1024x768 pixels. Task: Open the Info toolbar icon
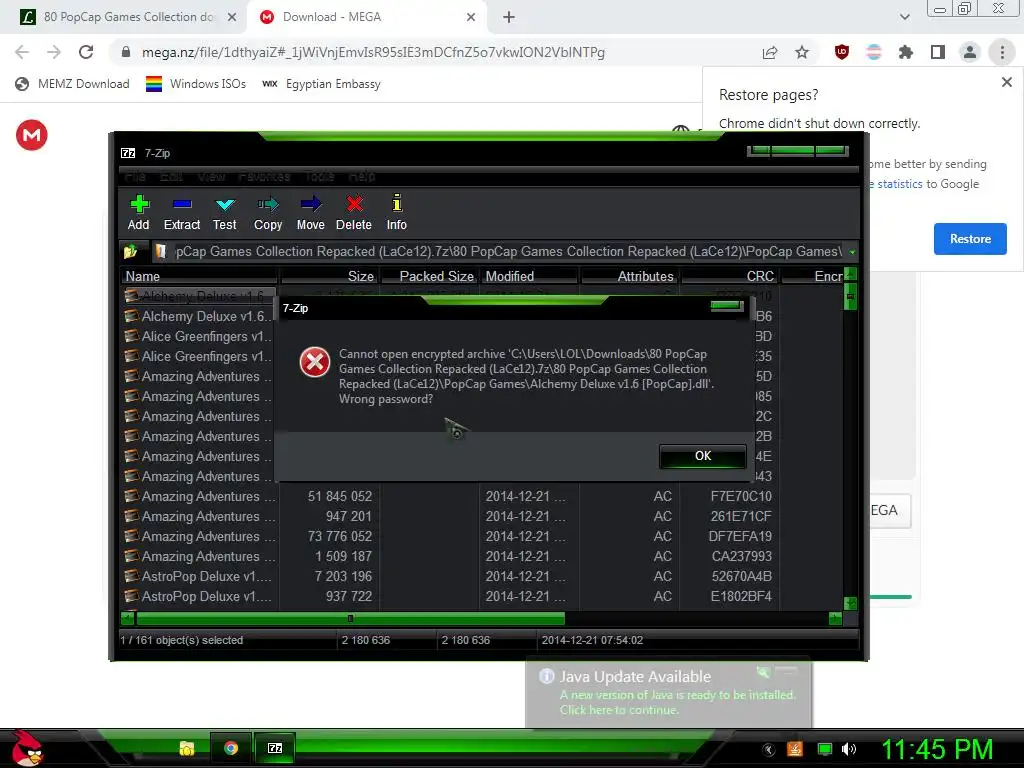point(396,213)
